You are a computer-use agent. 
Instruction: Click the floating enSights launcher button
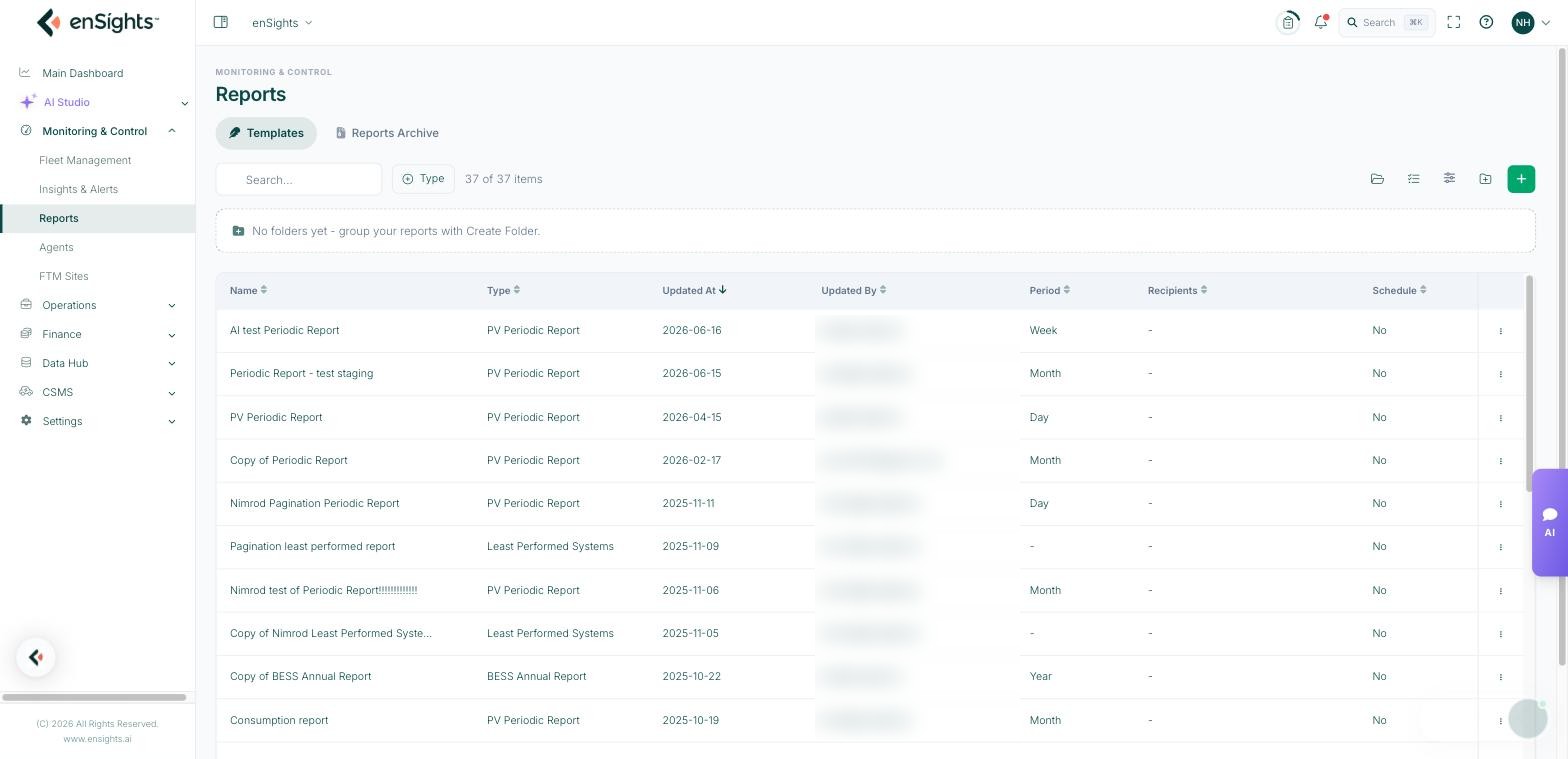(36, 657)
